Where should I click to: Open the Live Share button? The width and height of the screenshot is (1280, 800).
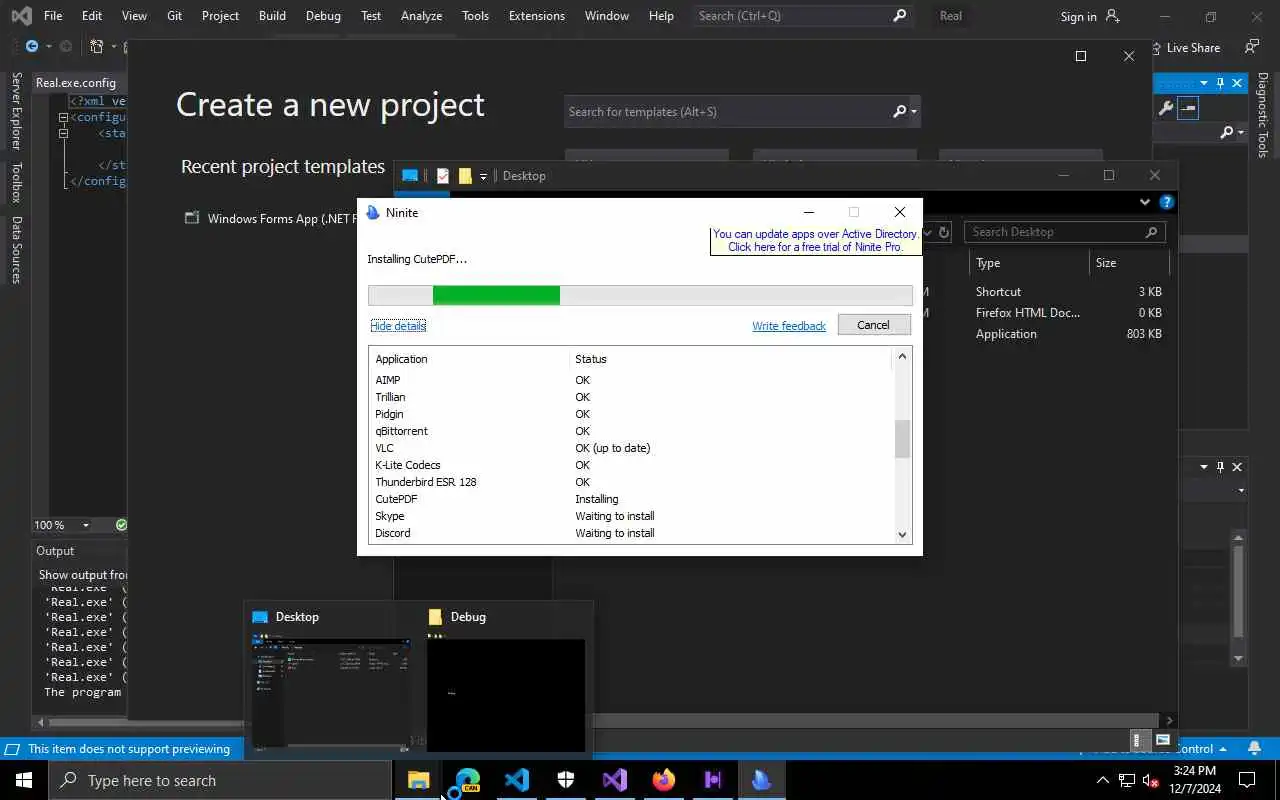point(1185,47)
